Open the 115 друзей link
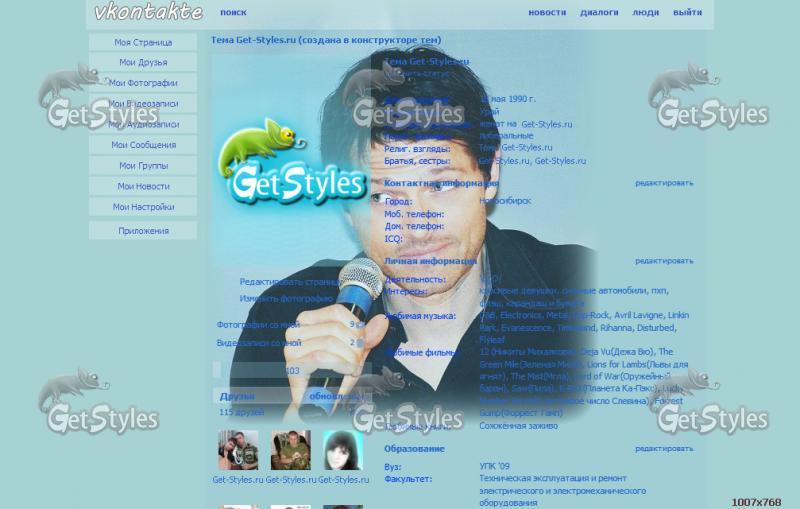The height and width of the screenshot is (509, 800). click(241, 412)
